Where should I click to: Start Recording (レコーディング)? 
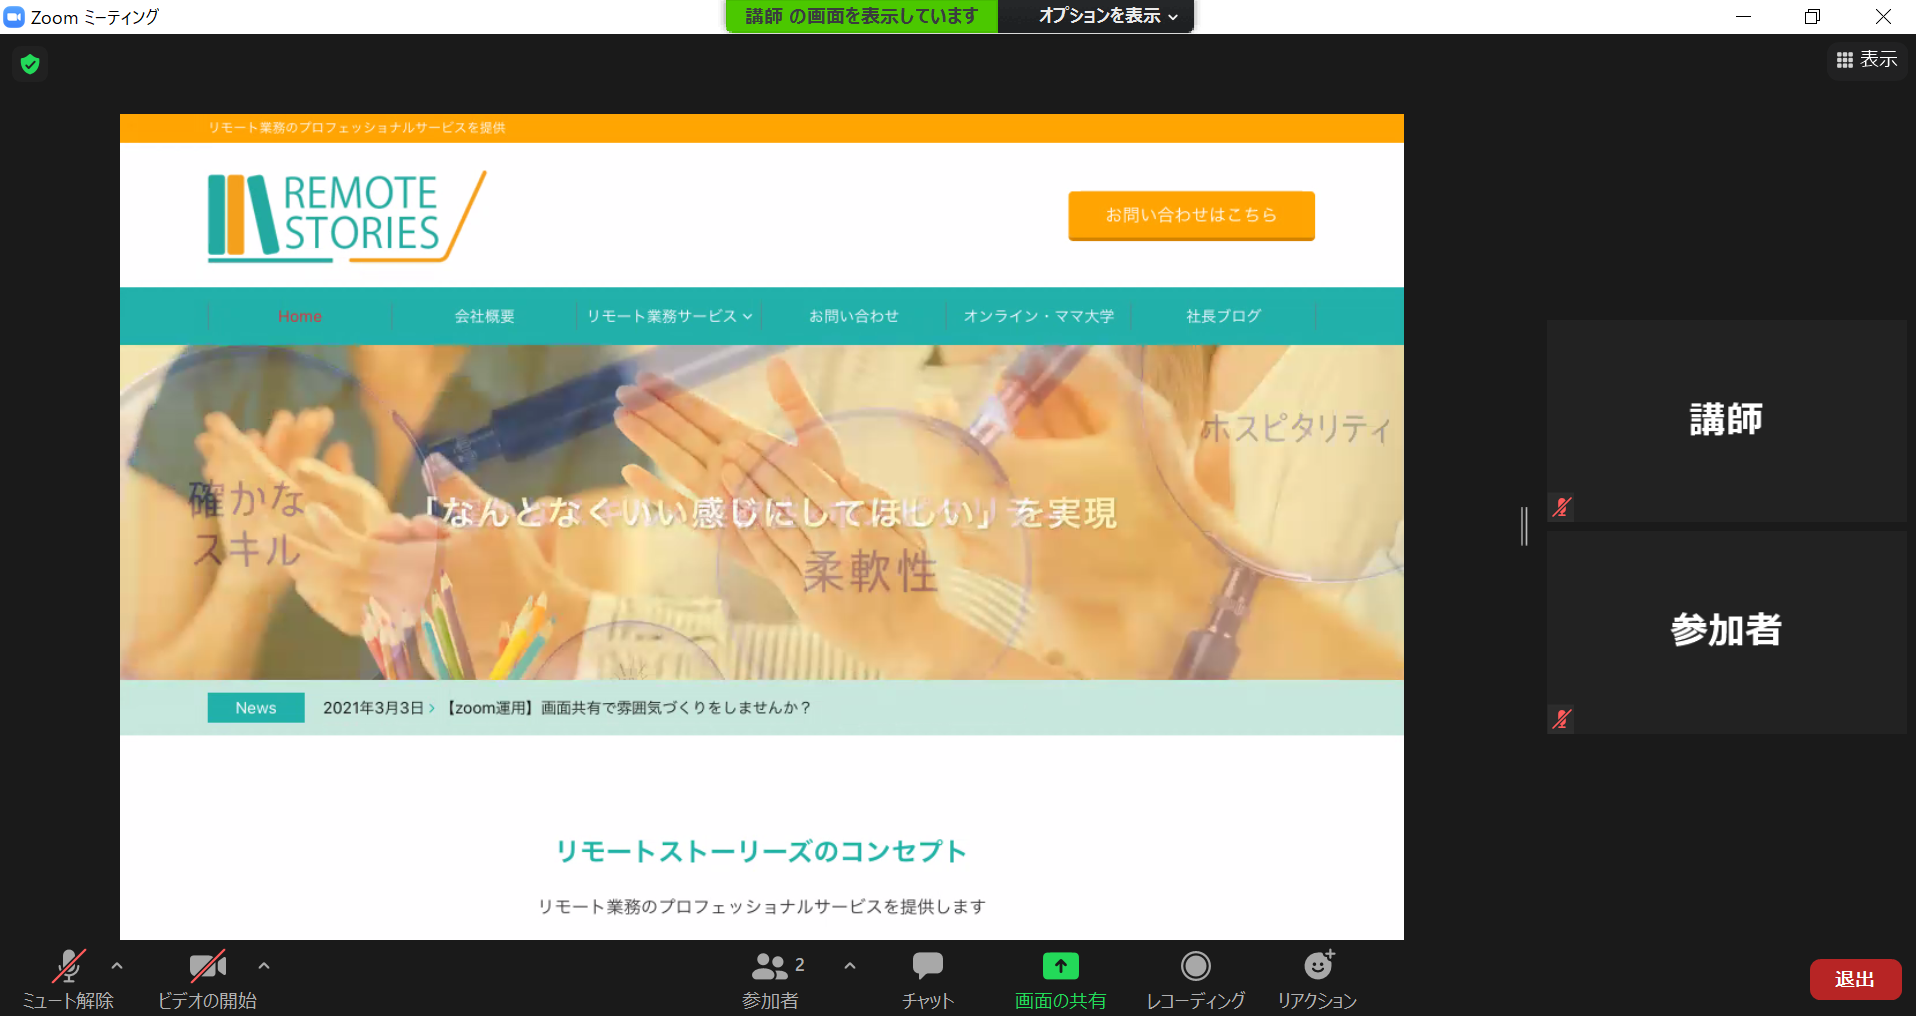point(1195,978)
